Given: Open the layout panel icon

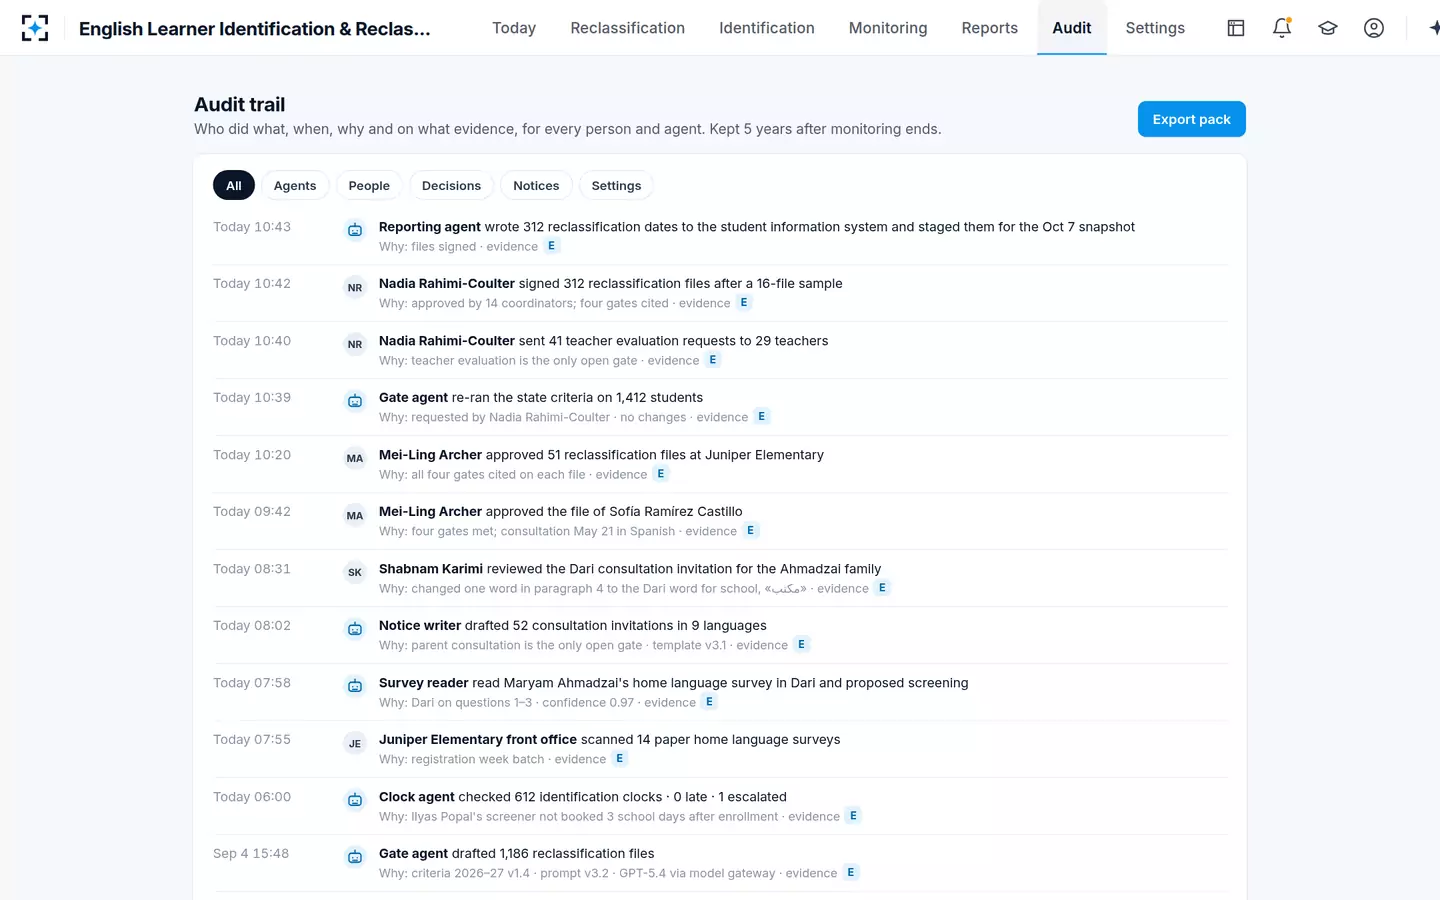Looking at the screenshot, I should [1236, 28].
